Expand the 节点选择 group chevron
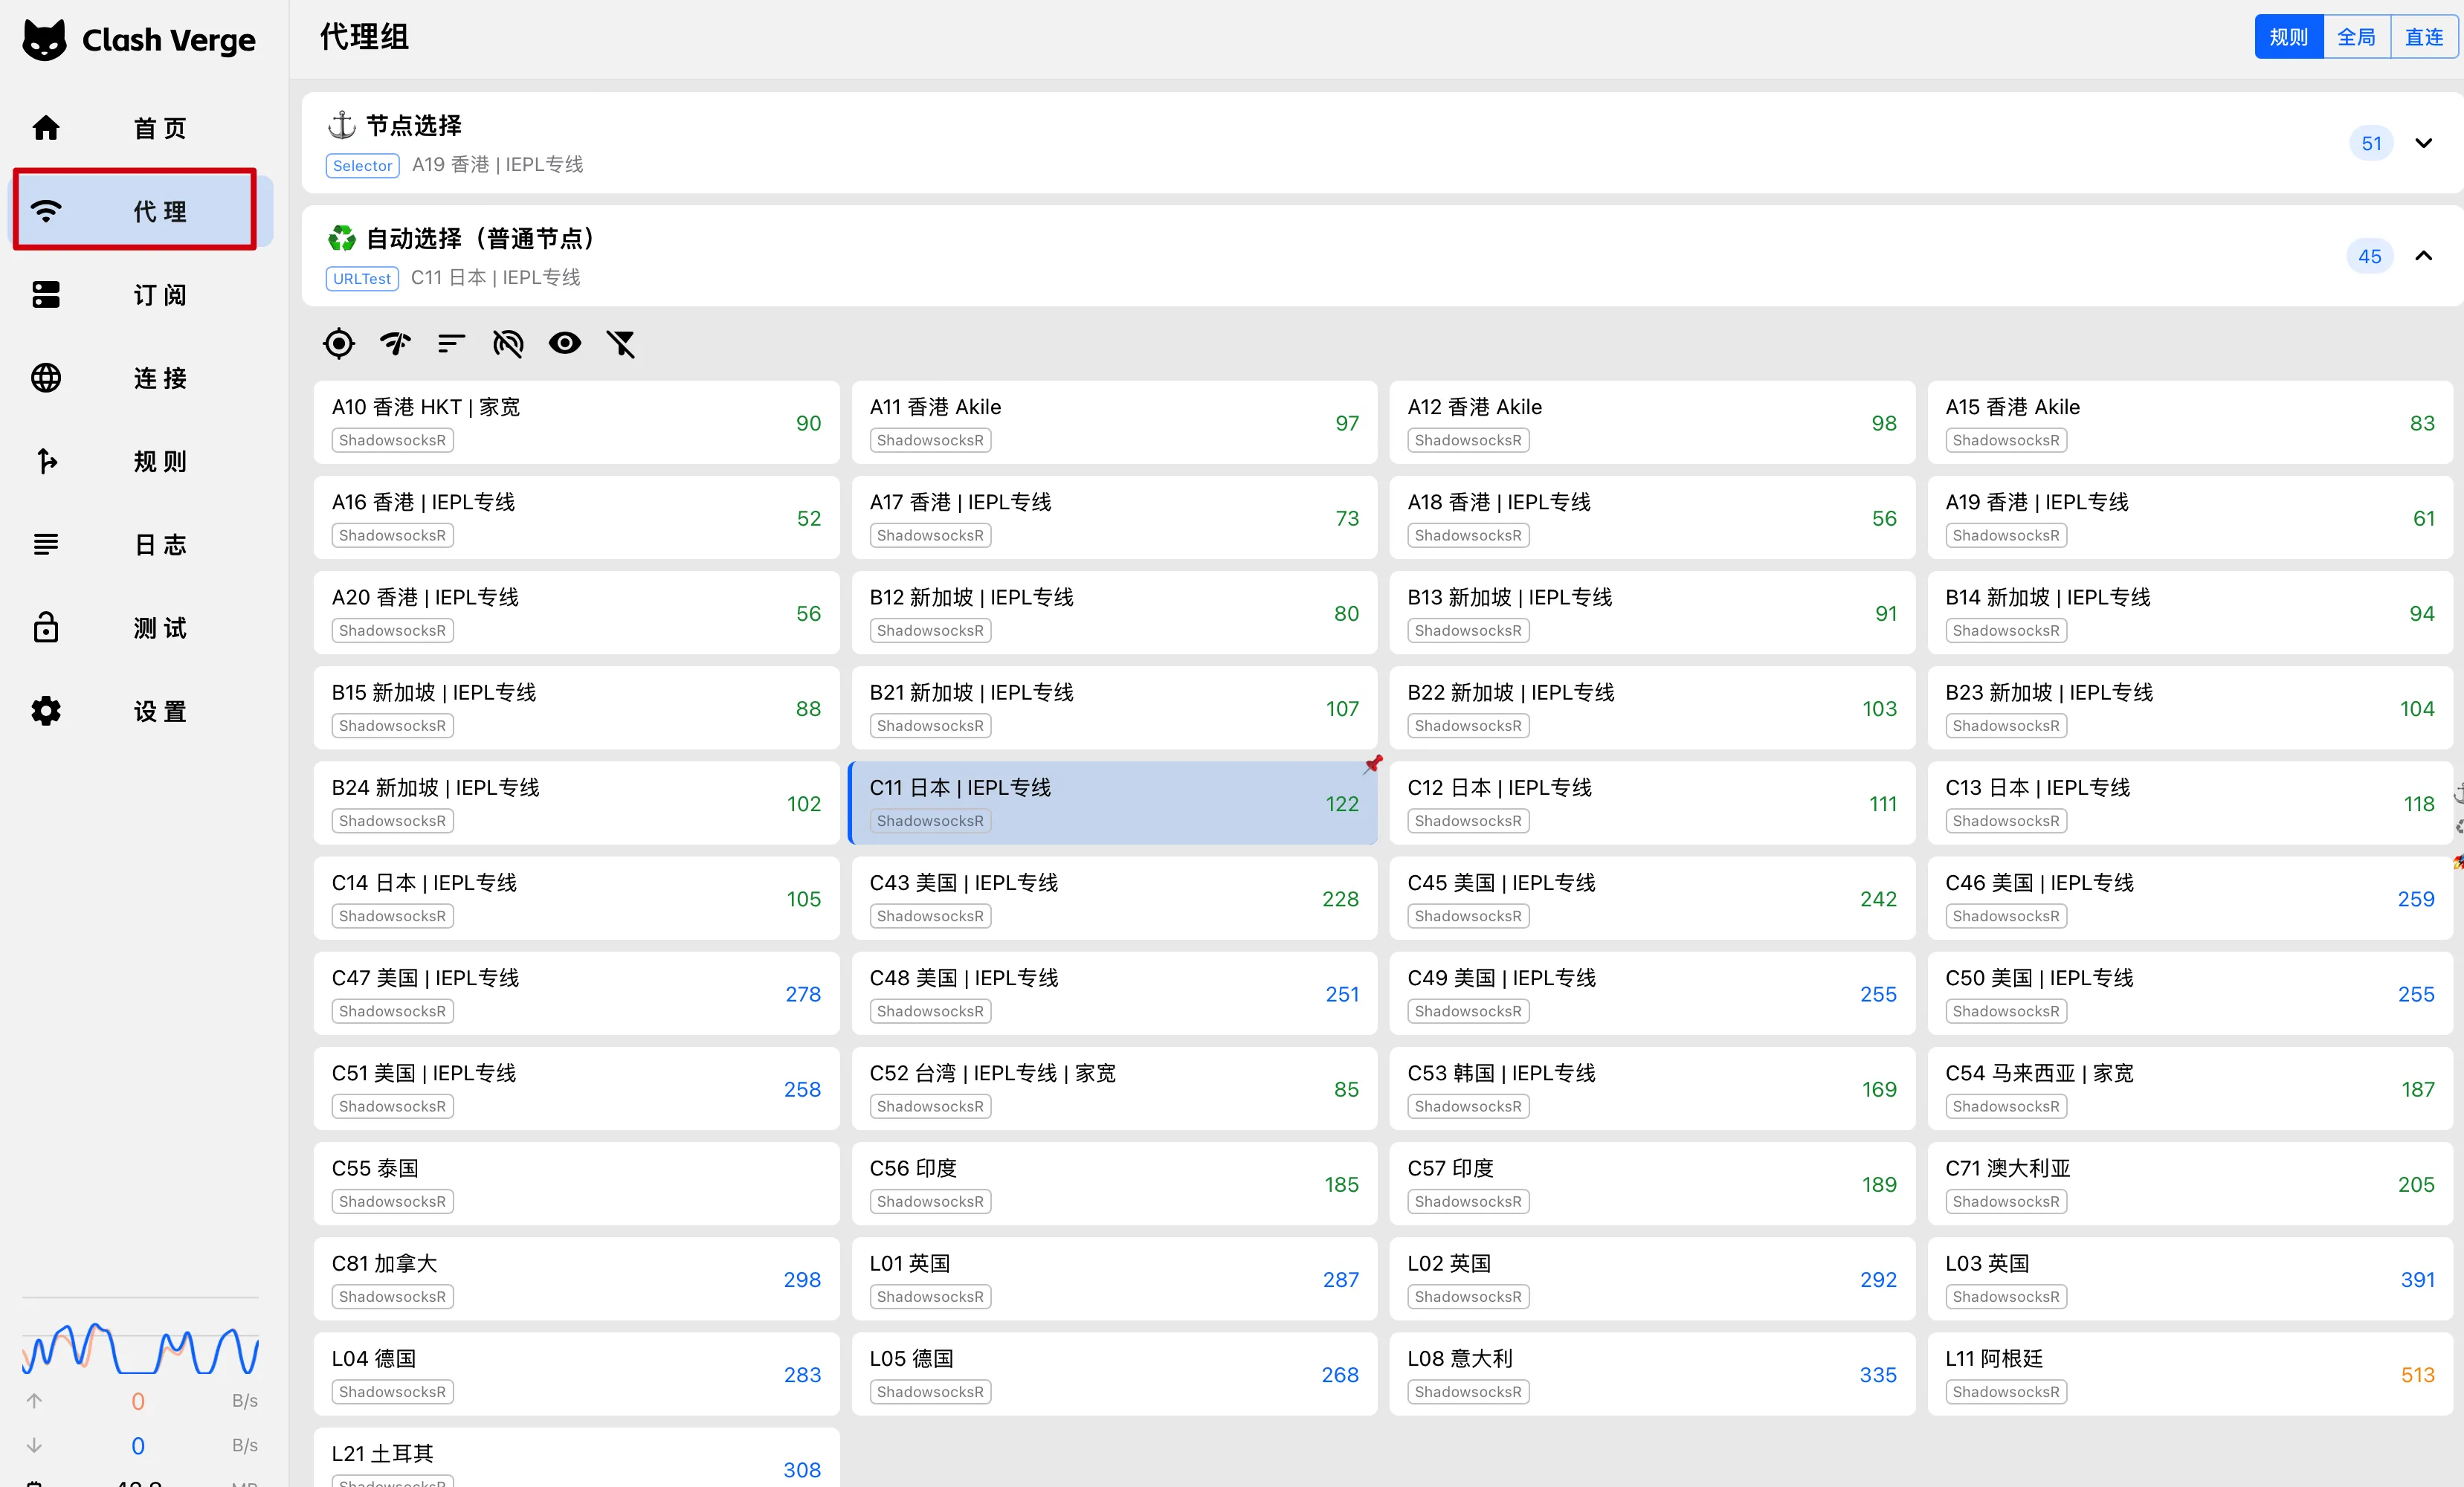Image resolution: width=2464 pixels, height=1487 pixels. coord(2423,143)
